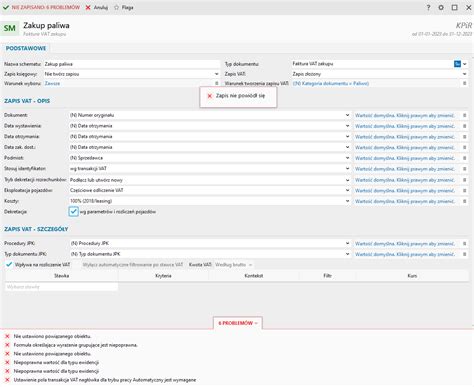Click the SM schema avatar icon
Viewport: 474px width, 387px height.
point(10,28)
